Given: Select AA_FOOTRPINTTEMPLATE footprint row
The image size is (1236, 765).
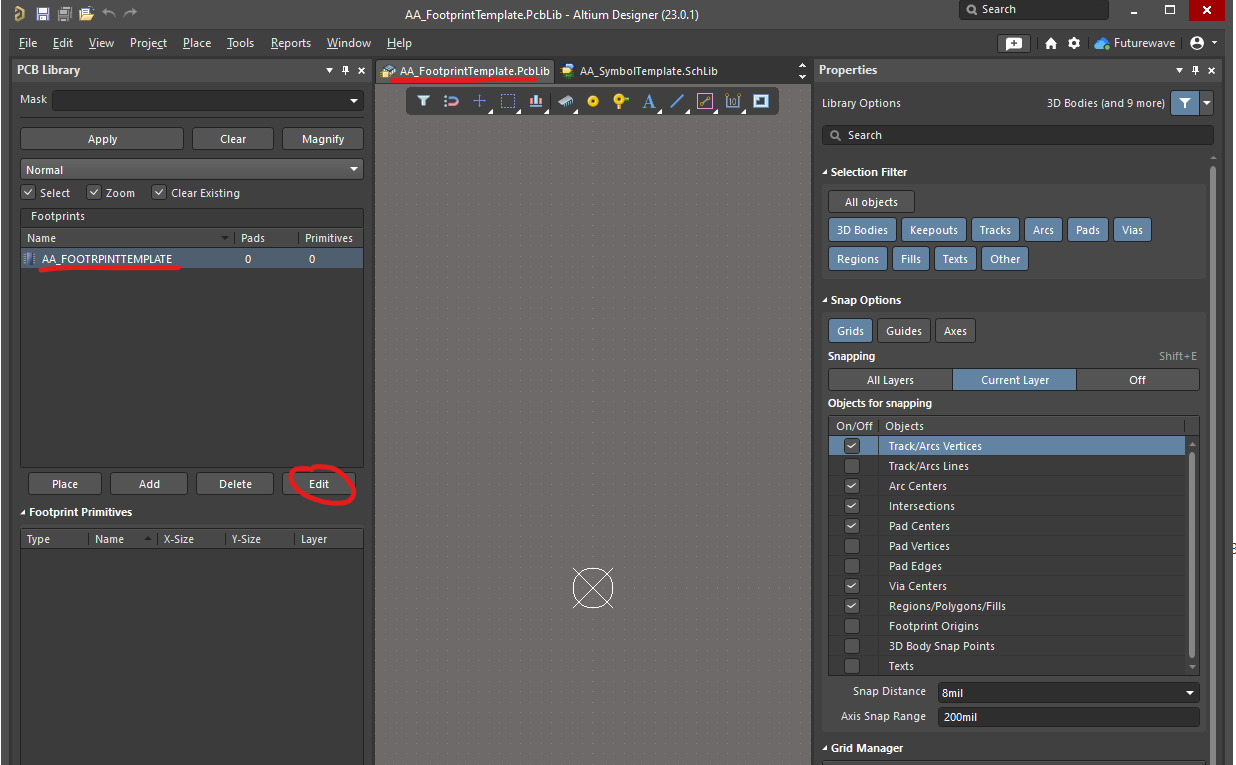Looking at the screenshot, I should (191, 259).
